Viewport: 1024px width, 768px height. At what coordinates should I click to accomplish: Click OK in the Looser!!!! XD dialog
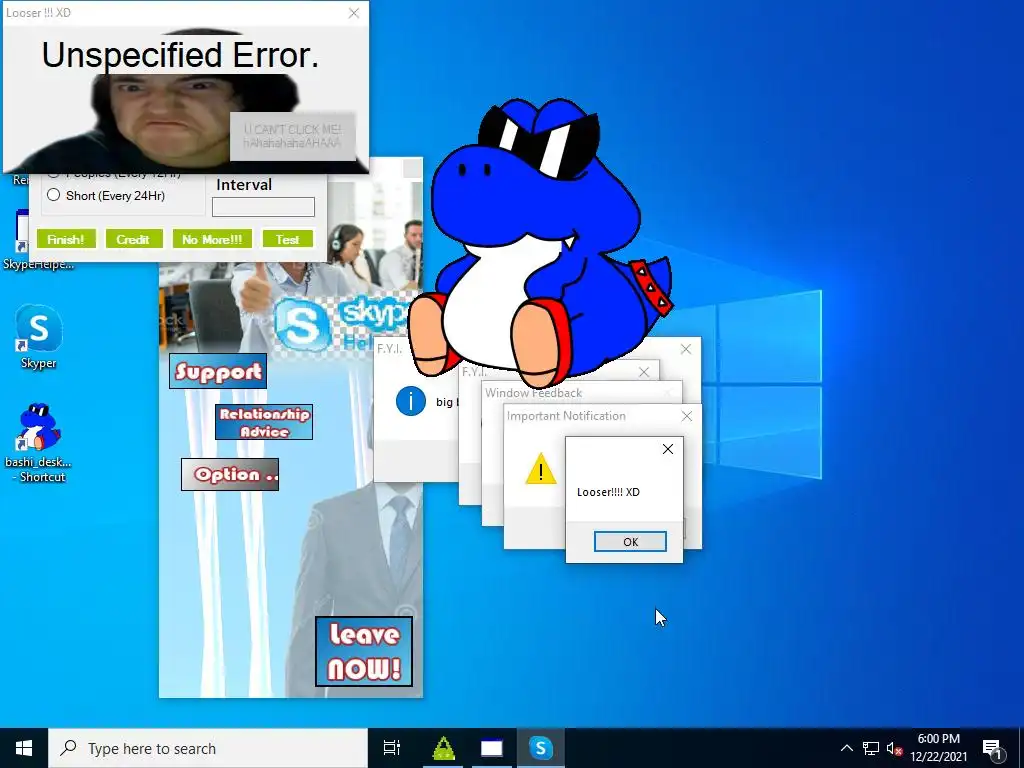coord(630,541)
